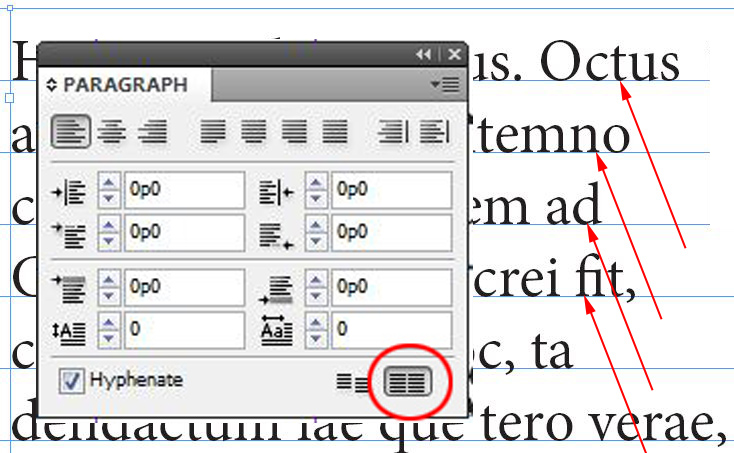
Task: Toggle the Hyphenate checkbox
Action: pyautogui.click(x=72, y=380)
